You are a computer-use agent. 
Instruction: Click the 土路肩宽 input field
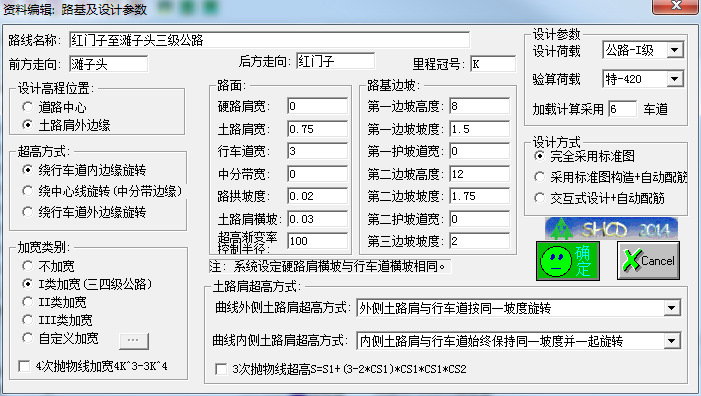[x=317, y=129]
